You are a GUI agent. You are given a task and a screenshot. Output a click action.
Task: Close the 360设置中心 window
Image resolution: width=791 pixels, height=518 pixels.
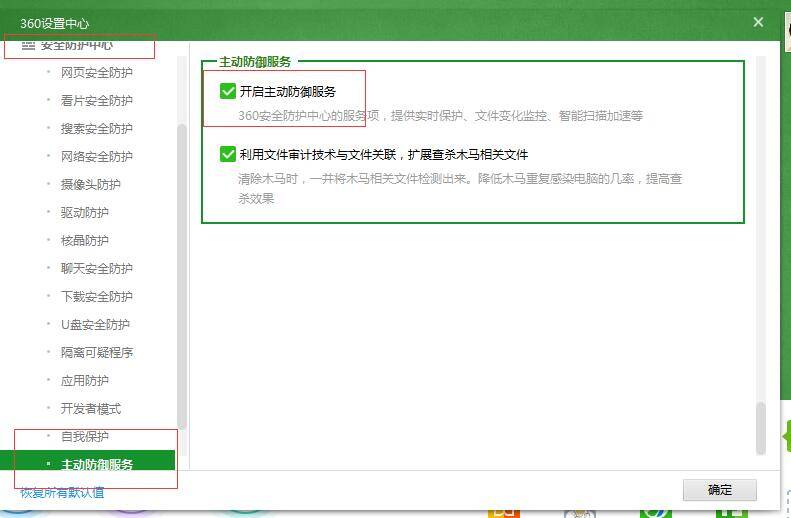[758, 22]
